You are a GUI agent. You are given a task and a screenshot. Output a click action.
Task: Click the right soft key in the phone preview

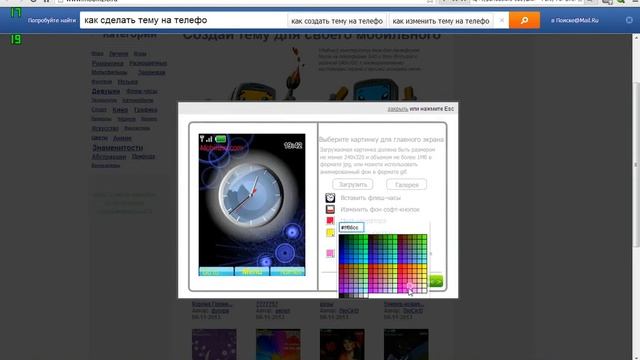click(x=287, y=271)
